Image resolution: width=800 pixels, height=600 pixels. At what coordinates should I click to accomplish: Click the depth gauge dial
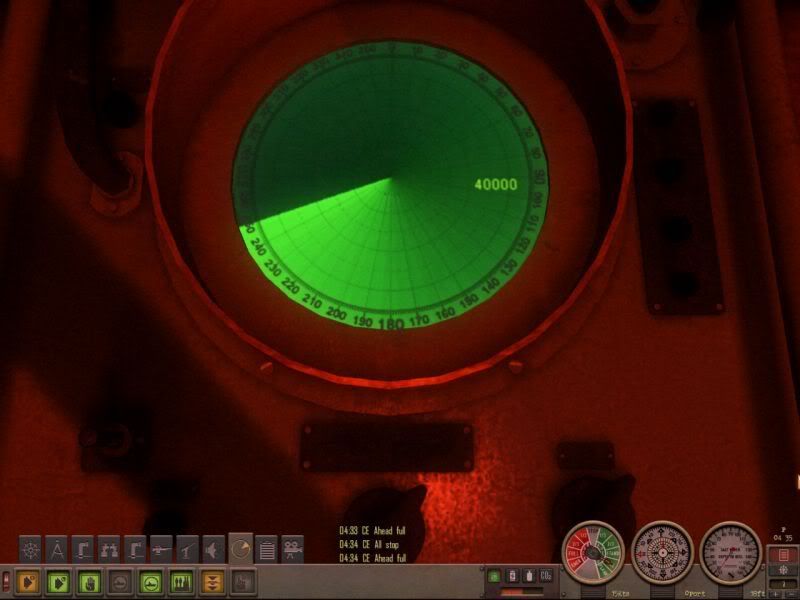point(731,553)
